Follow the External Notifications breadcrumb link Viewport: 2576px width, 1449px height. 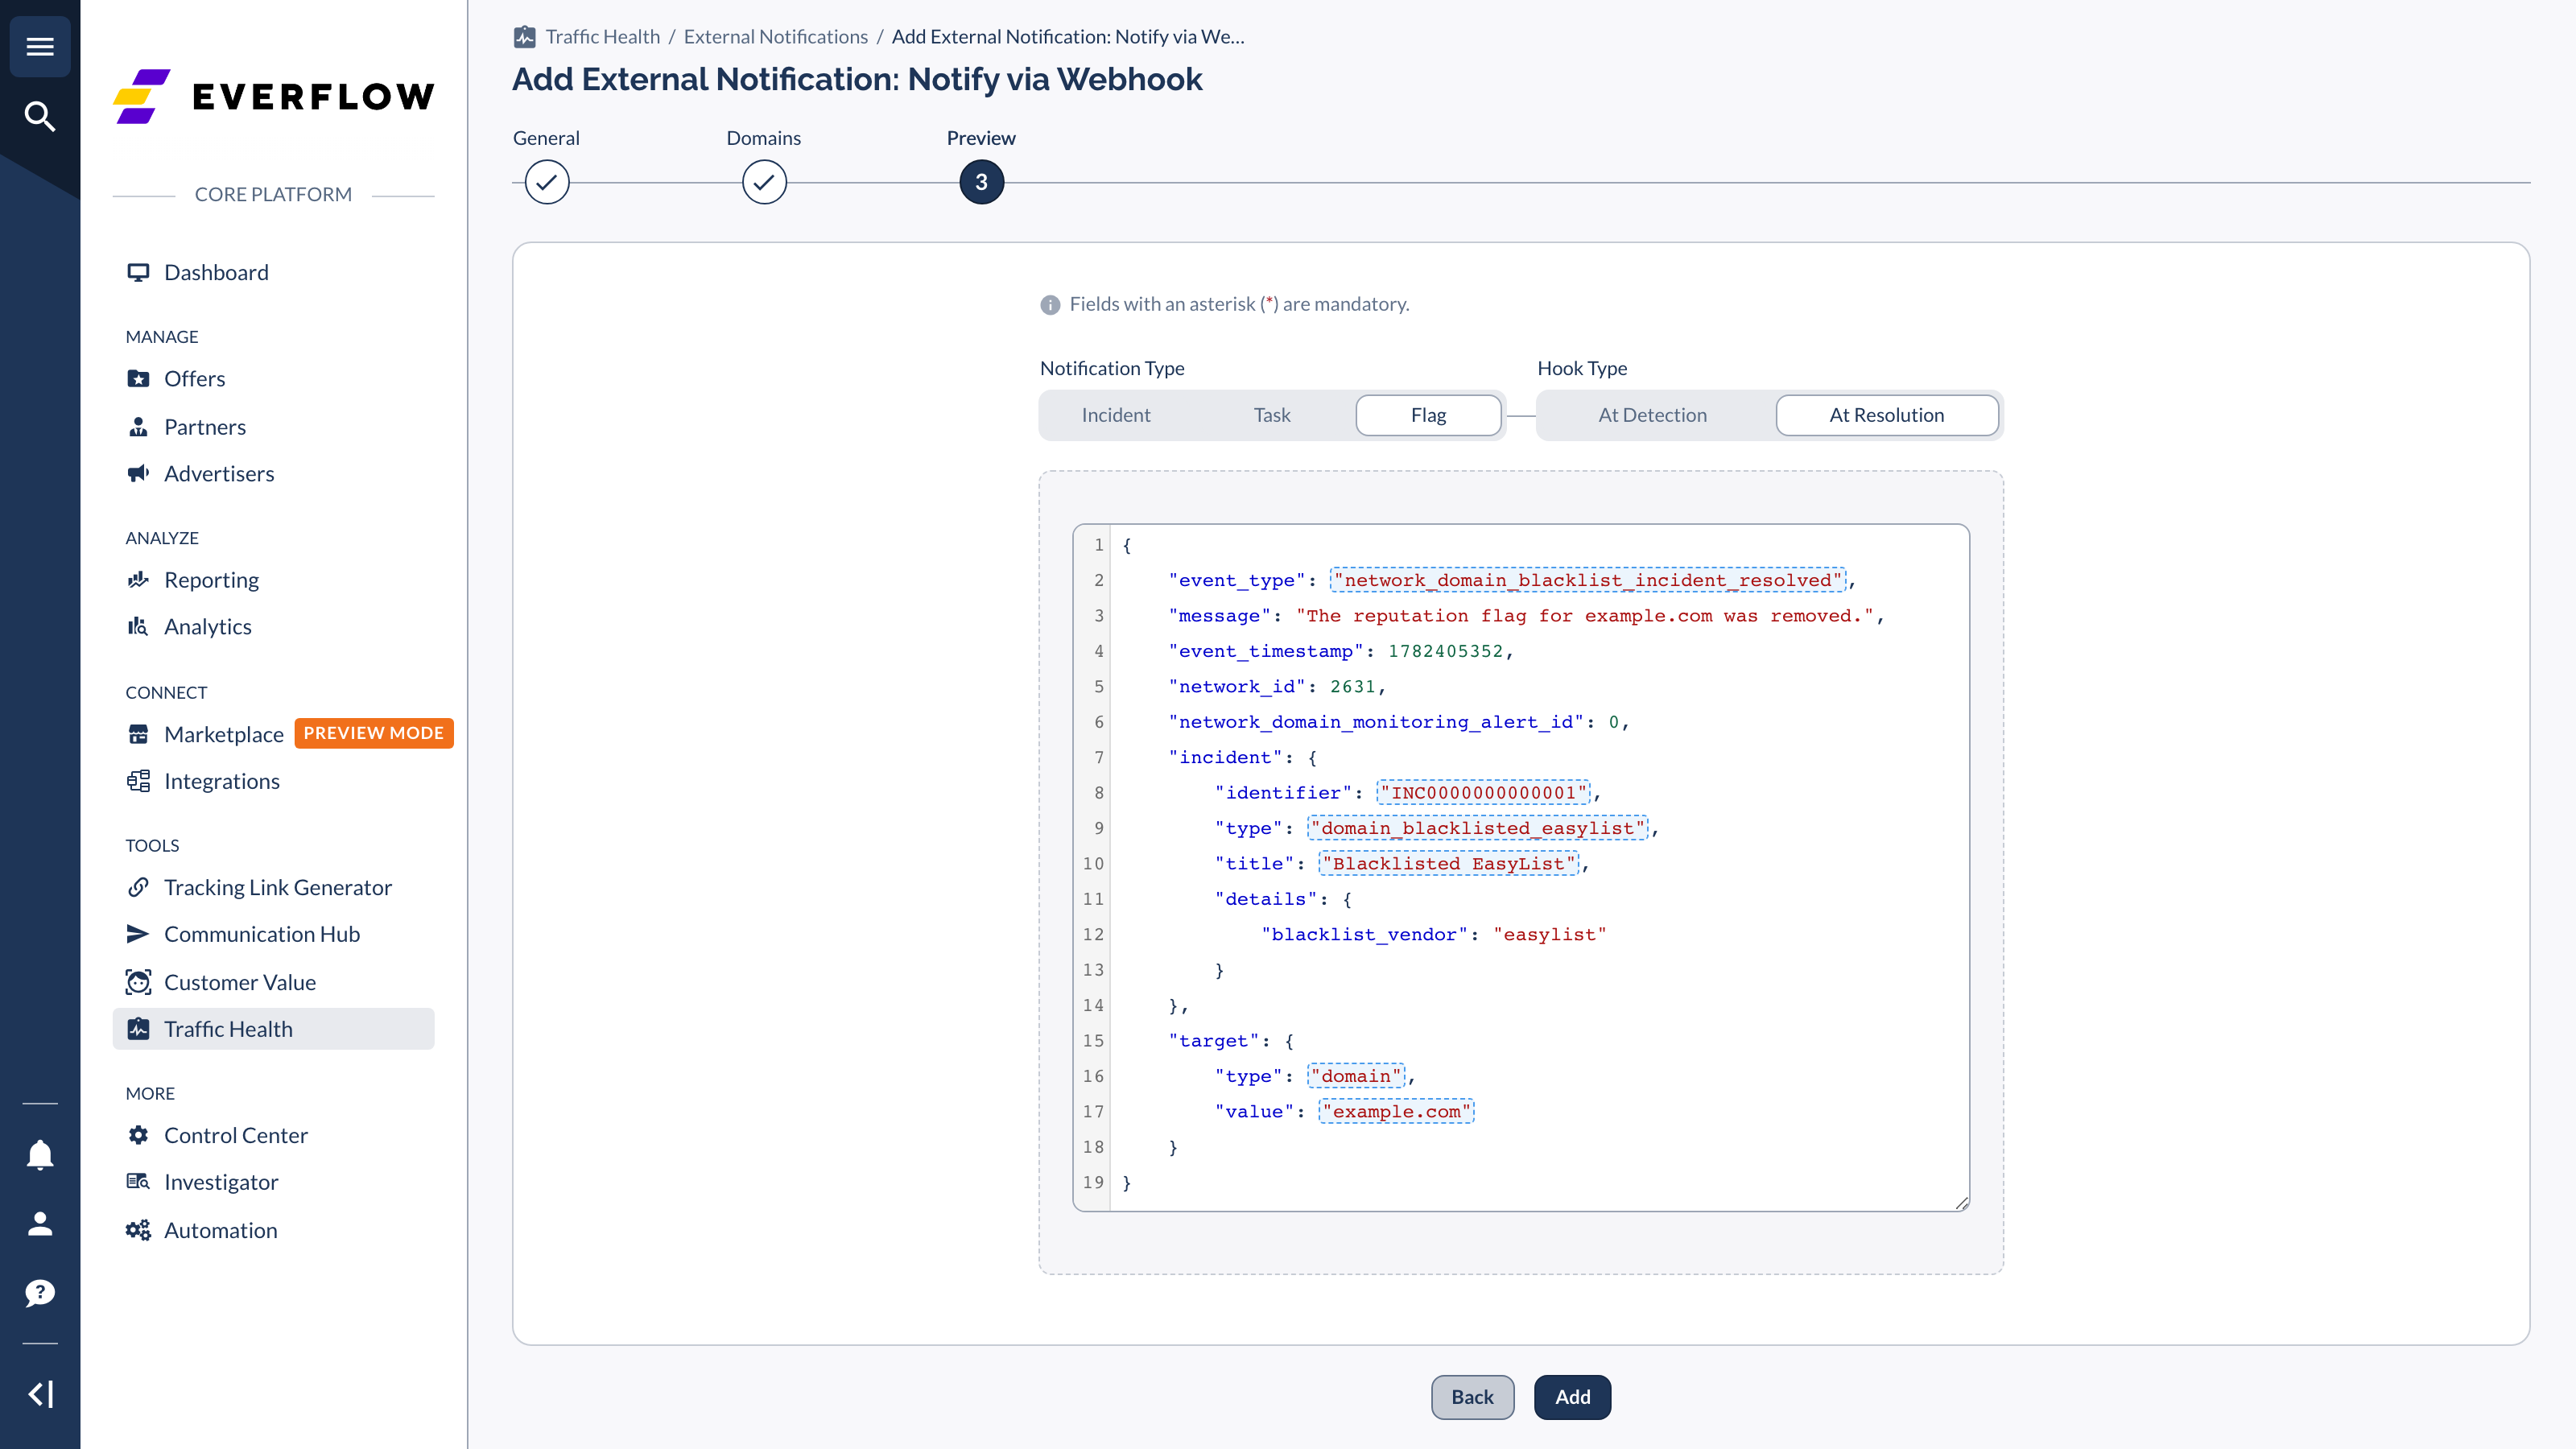coord(775,37)
